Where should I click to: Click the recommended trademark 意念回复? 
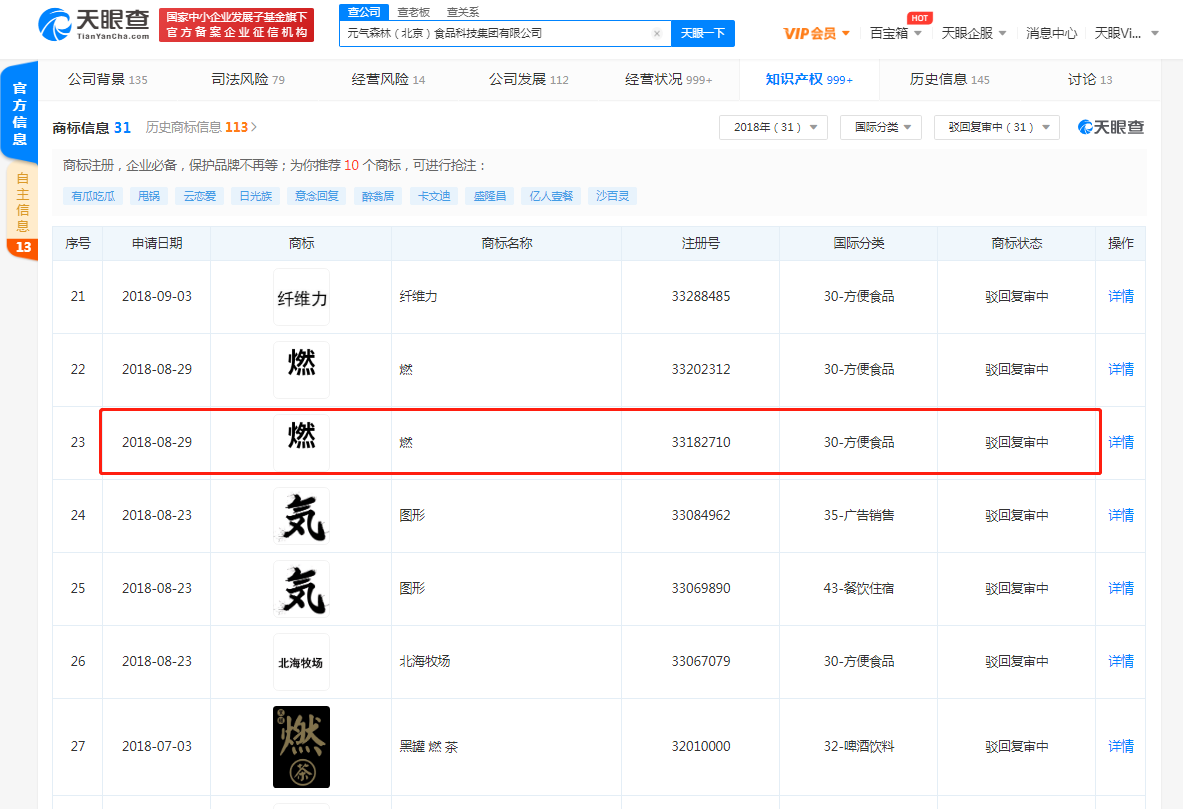point(316,196)
